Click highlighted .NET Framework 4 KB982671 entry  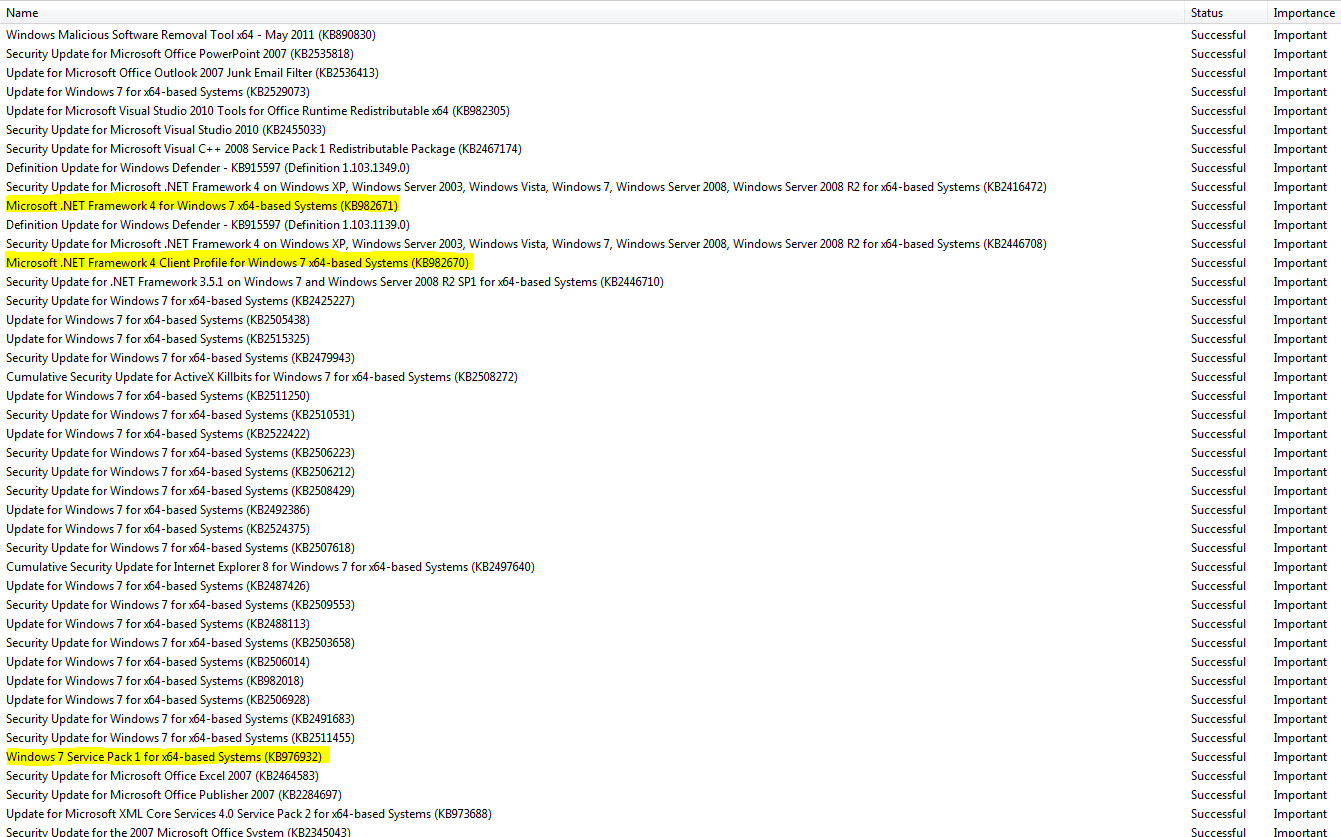[x=201, y=206]
